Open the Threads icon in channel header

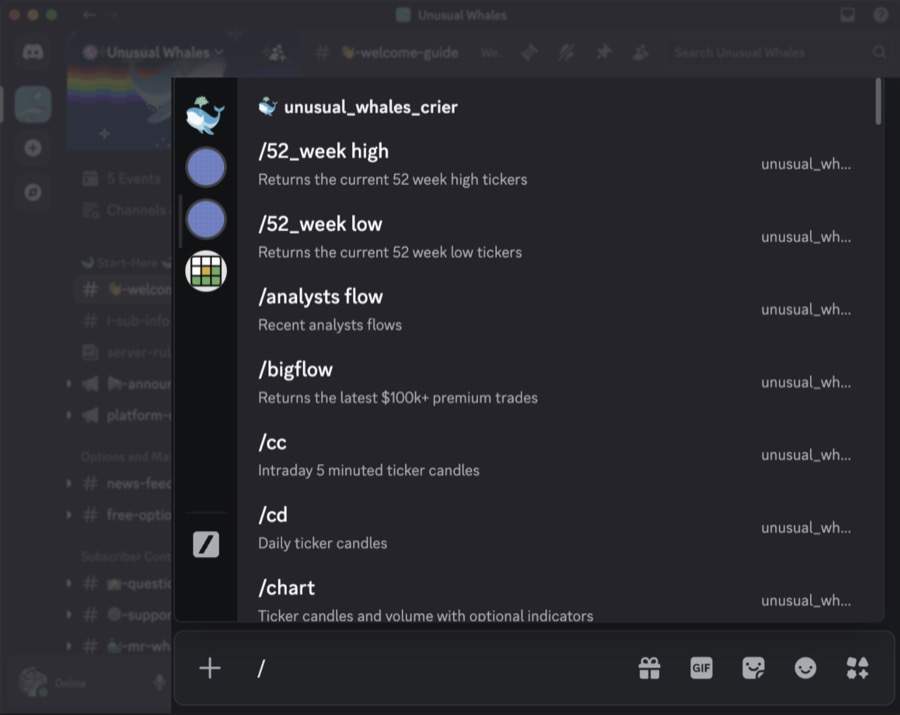(x=529, y=53)
